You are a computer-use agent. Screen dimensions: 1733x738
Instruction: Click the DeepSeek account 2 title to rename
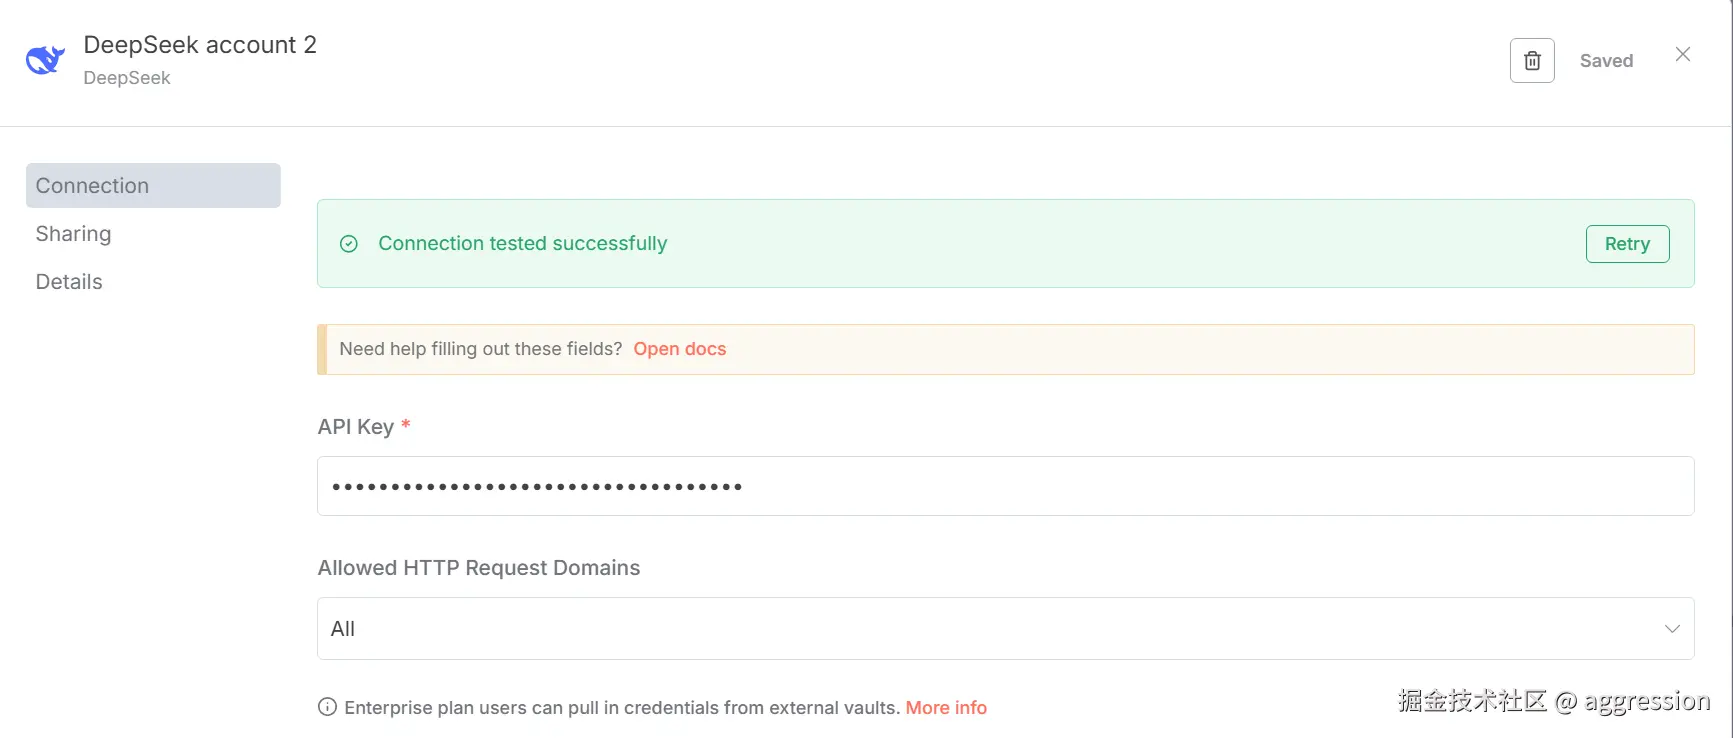(x=200, y=45)
